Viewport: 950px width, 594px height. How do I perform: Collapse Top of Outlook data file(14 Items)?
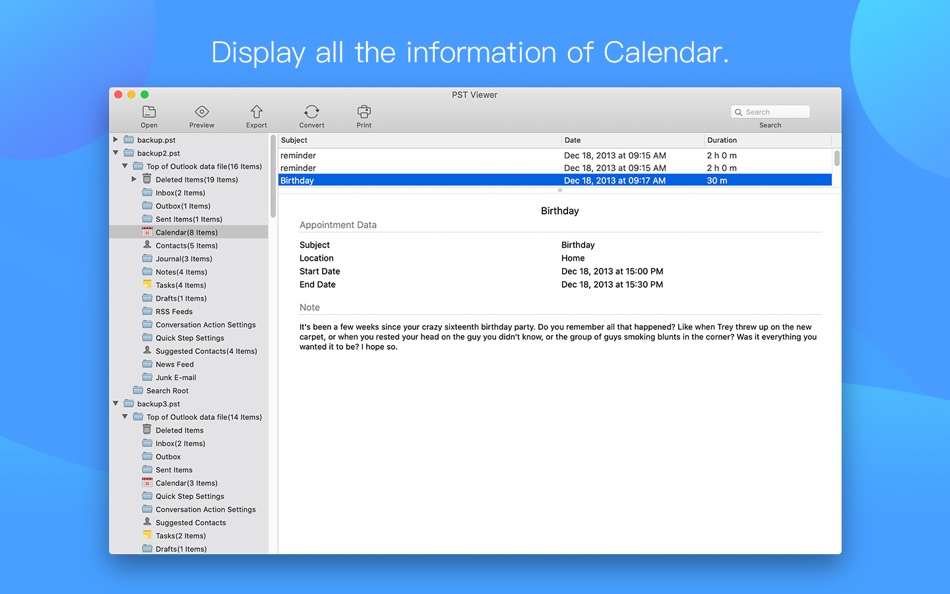(125, 416)
